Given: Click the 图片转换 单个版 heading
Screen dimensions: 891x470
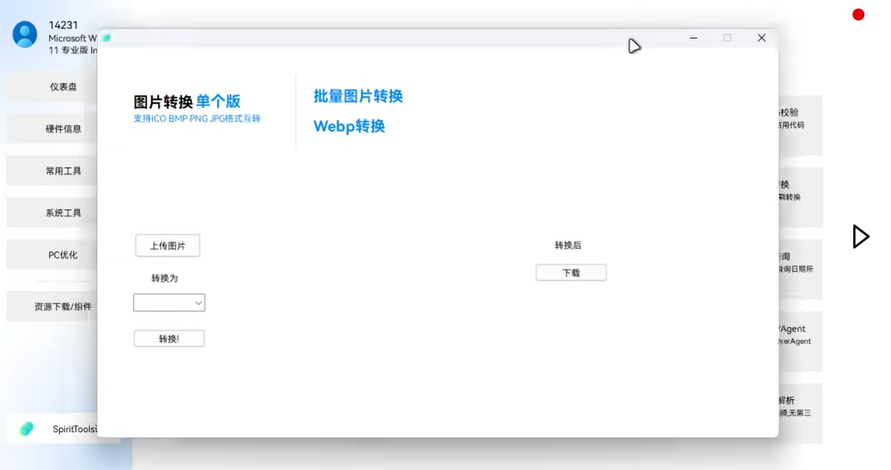Looking at the screenshot, I should tap(187, 102).
